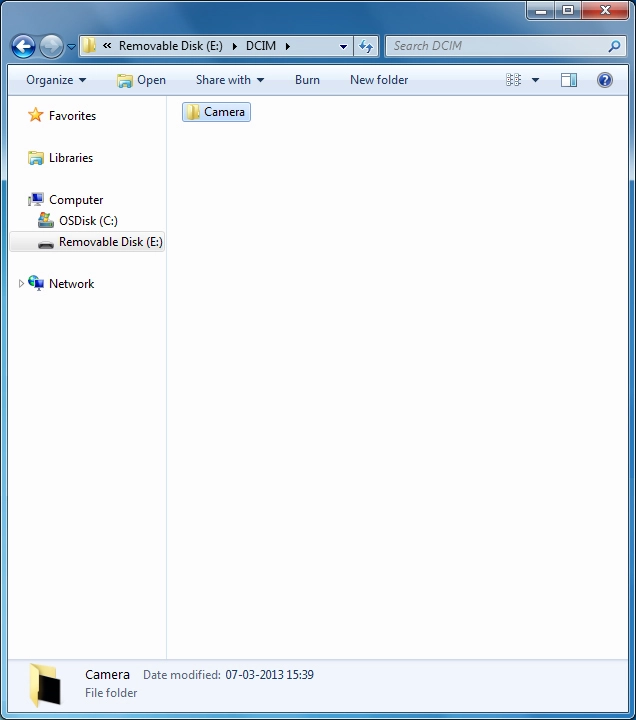Select OSDisk (C:) in the navigation pane
Viewport: 636px width, 720px height.
tap(87, 221)
